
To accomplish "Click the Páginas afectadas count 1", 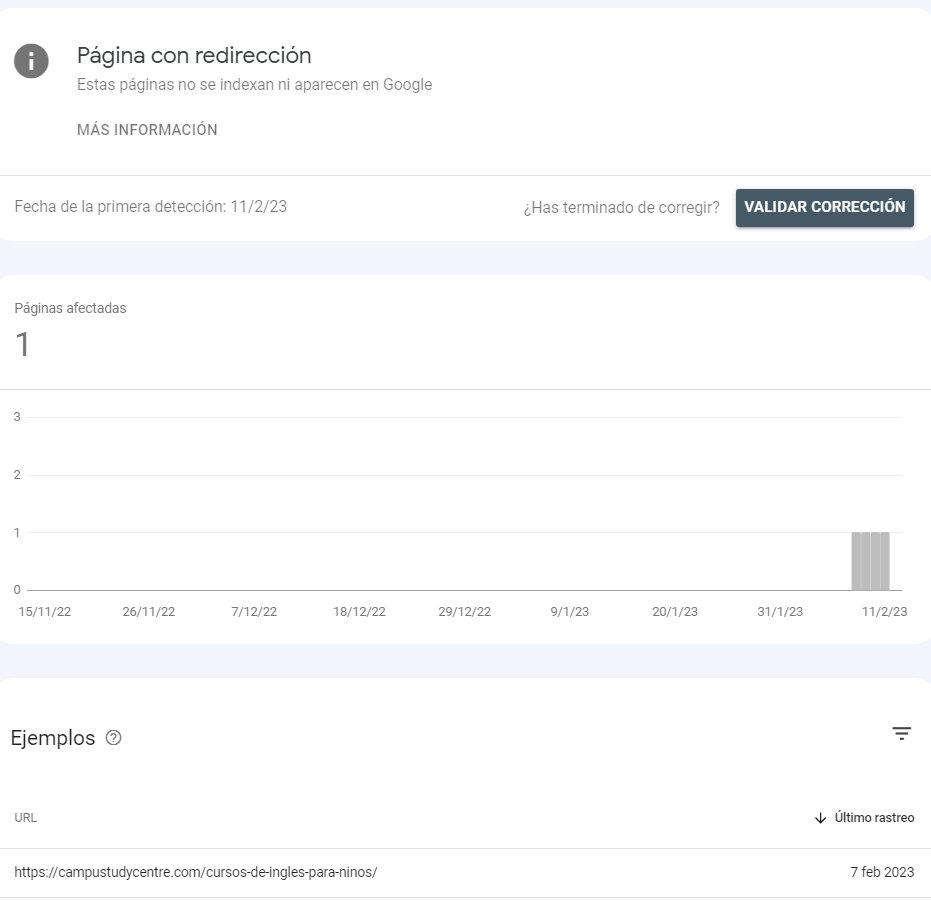I will point(23,345).
